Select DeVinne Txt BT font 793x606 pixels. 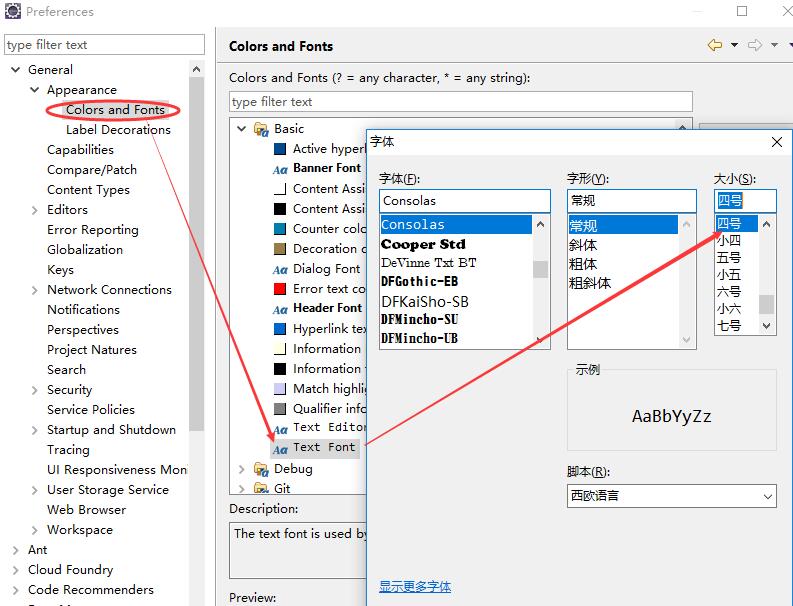(428, 263)
